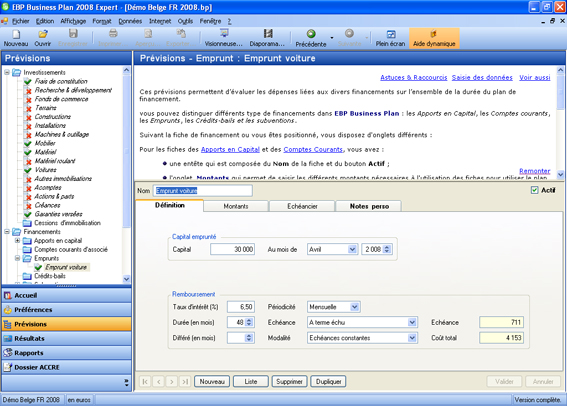The height and width of the screenshot is (406, 567).
Task: Open the Voir aussi link
Action: point(534,77)
